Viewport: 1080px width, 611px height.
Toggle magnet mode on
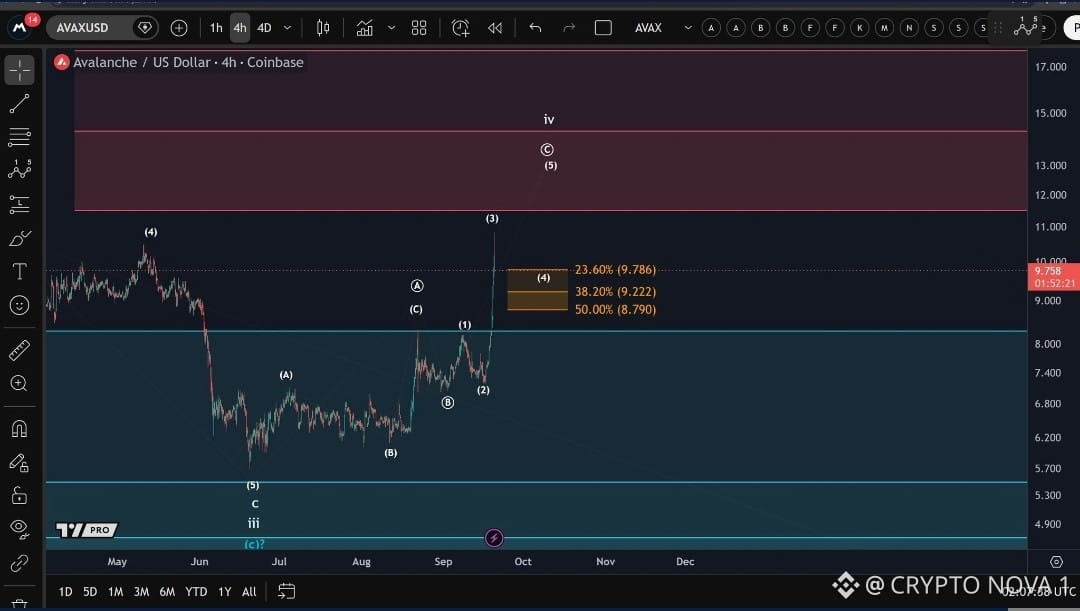(x=19, y=428)
